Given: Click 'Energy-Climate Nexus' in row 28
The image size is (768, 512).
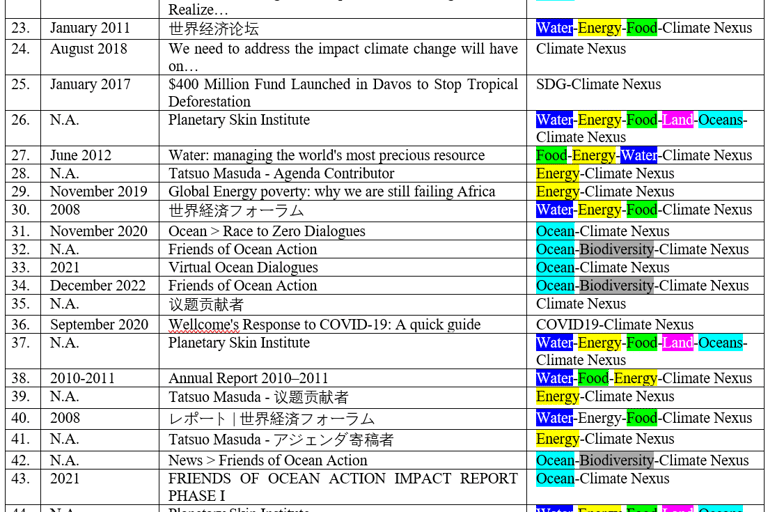Looking at the screenshot, I should 605,173.
